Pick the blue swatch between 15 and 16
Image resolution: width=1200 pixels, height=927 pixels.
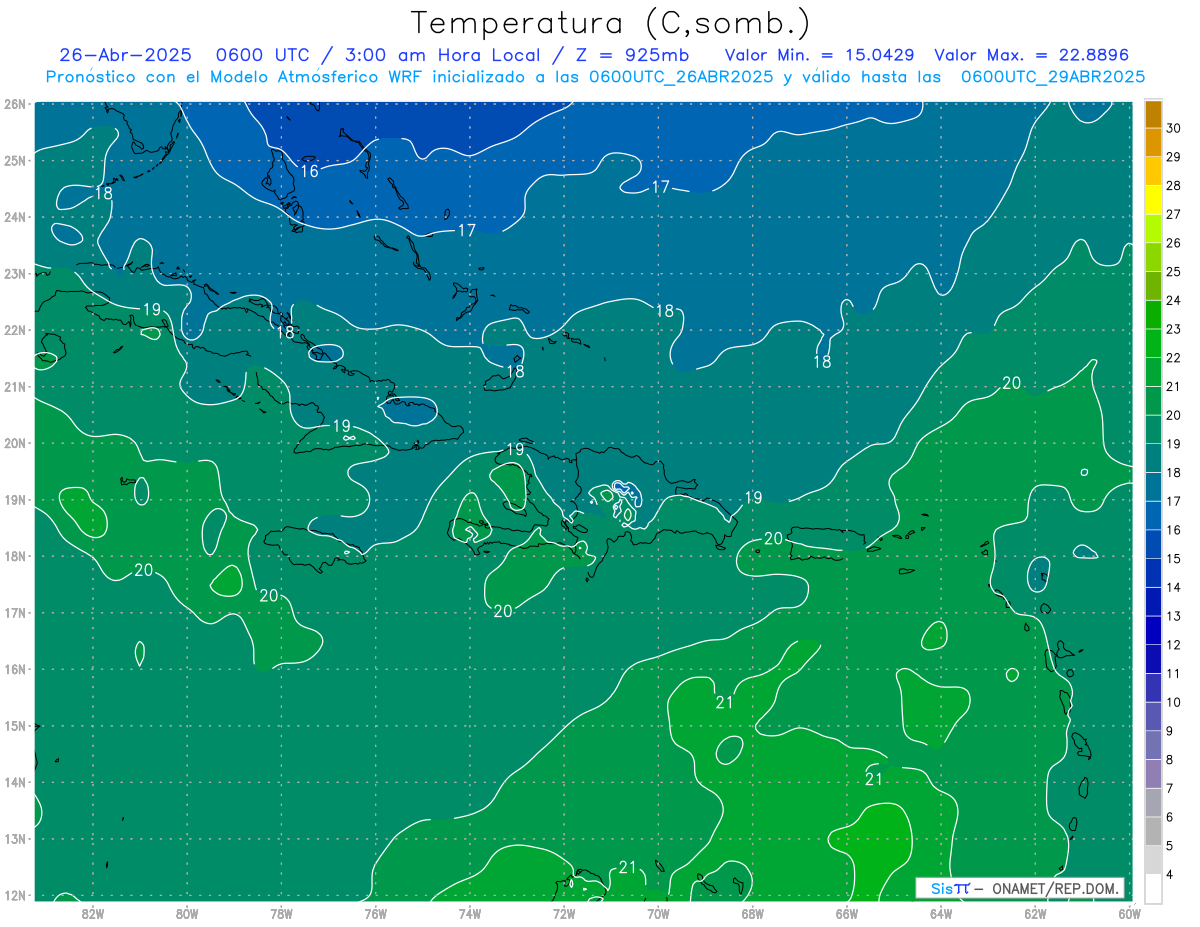click(x=1153, y=544)
